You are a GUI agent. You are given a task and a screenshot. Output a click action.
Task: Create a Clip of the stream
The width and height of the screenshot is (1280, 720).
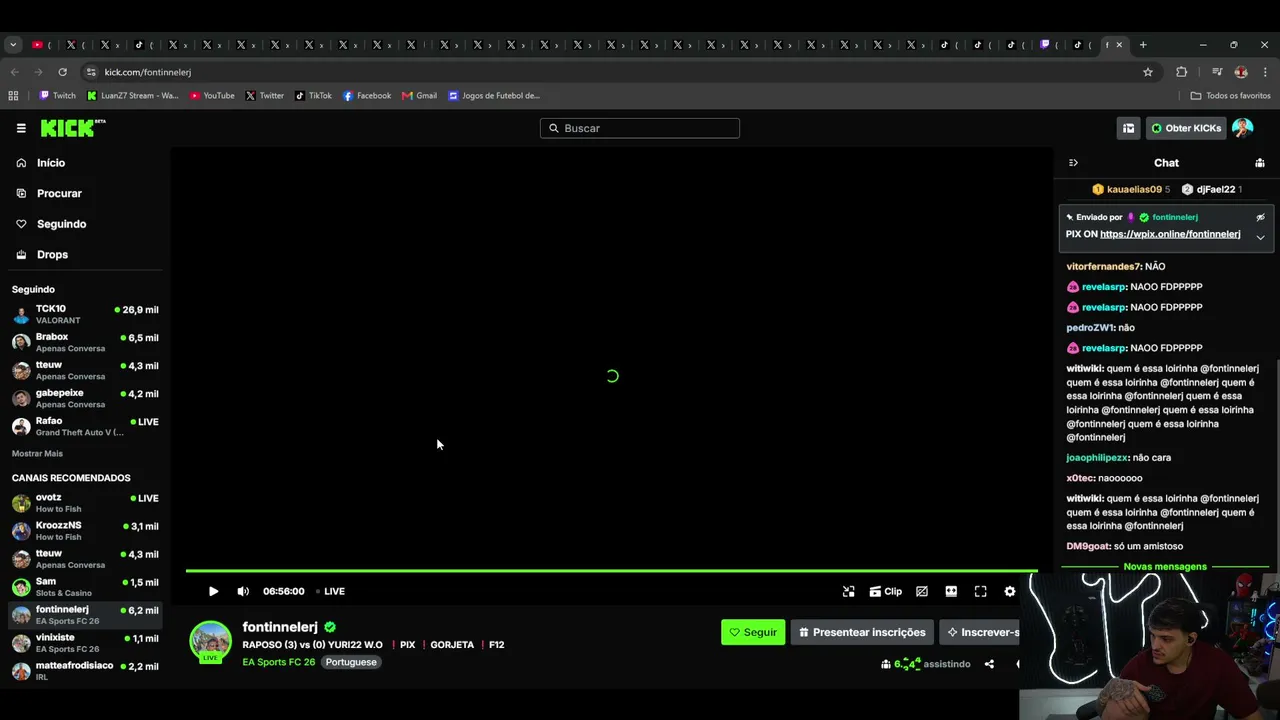886,591
